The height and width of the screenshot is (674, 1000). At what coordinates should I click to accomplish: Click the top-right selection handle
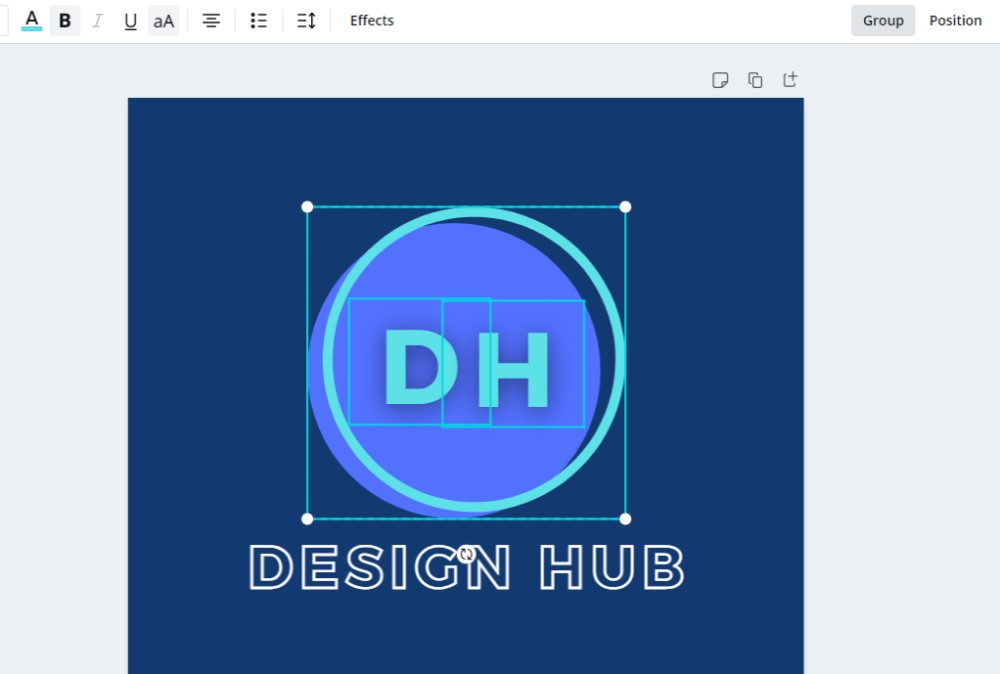[x=625, y=207]
